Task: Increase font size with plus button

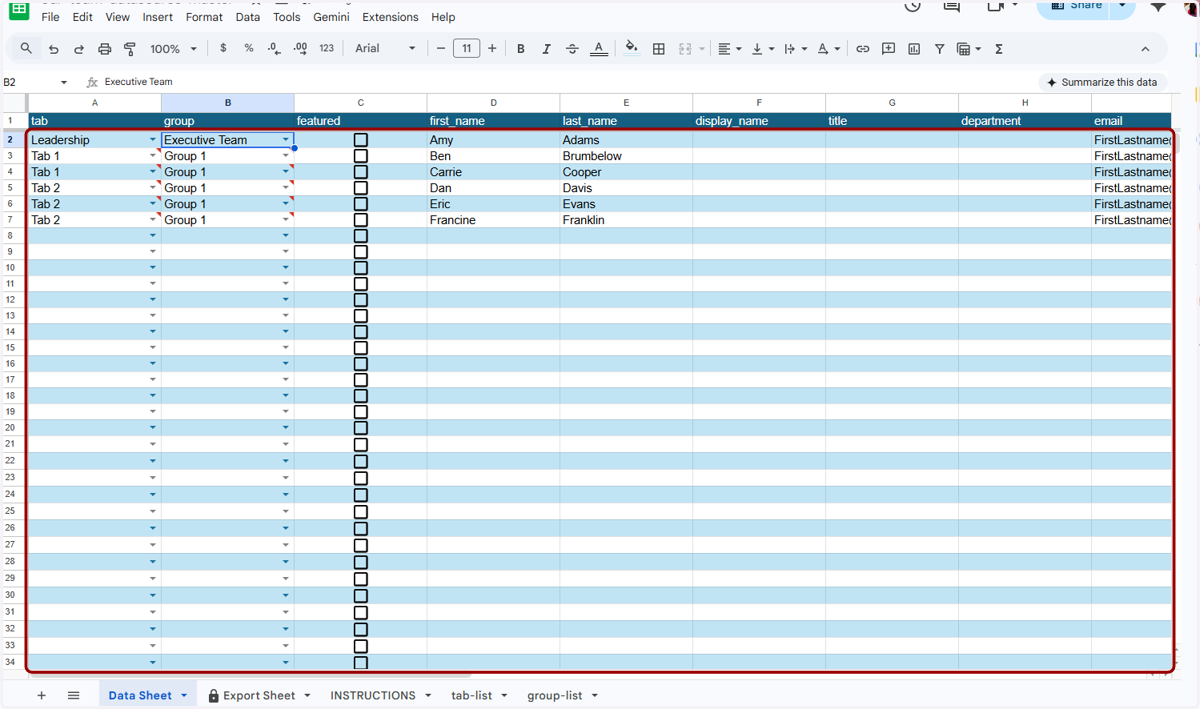Action: [492, 48]
